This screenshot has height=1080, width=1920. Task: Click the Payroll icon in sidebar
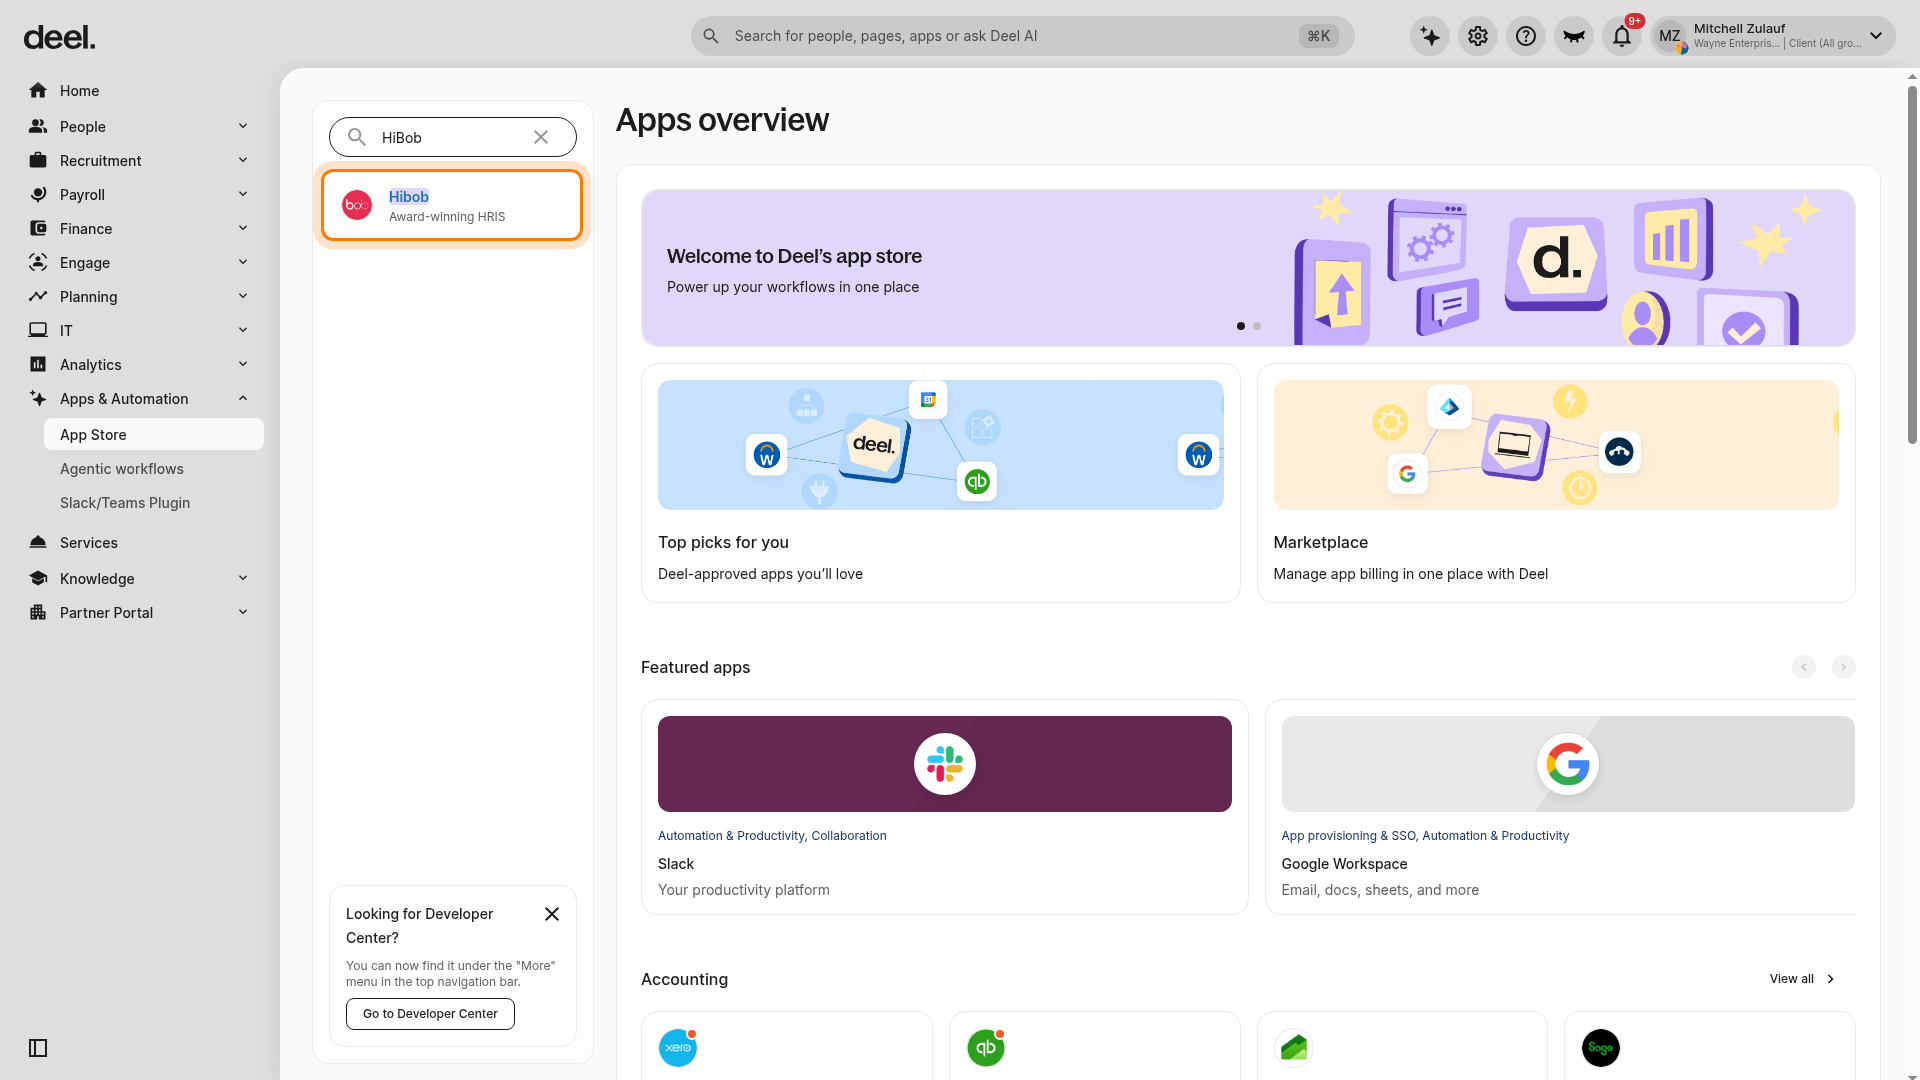[38, 195]
